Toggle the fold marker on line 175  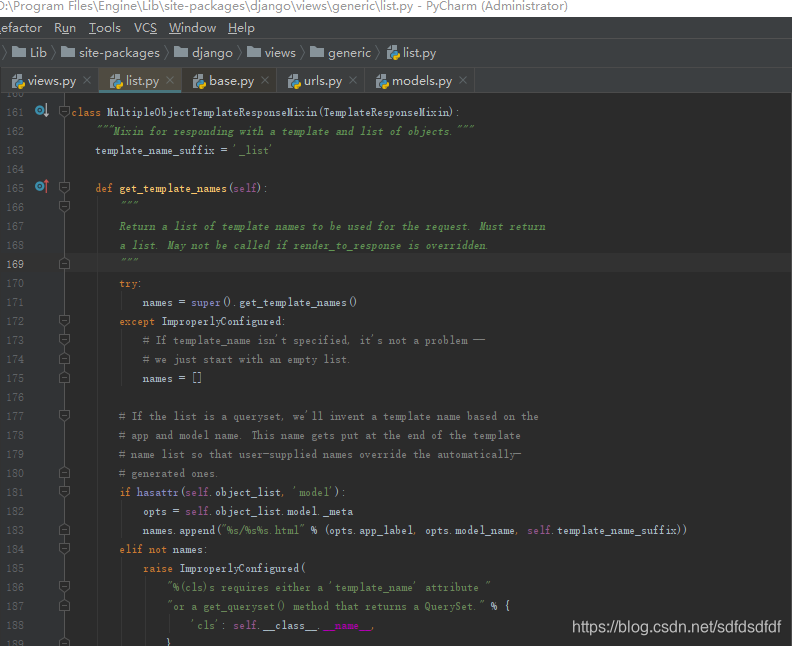[64, 378]
